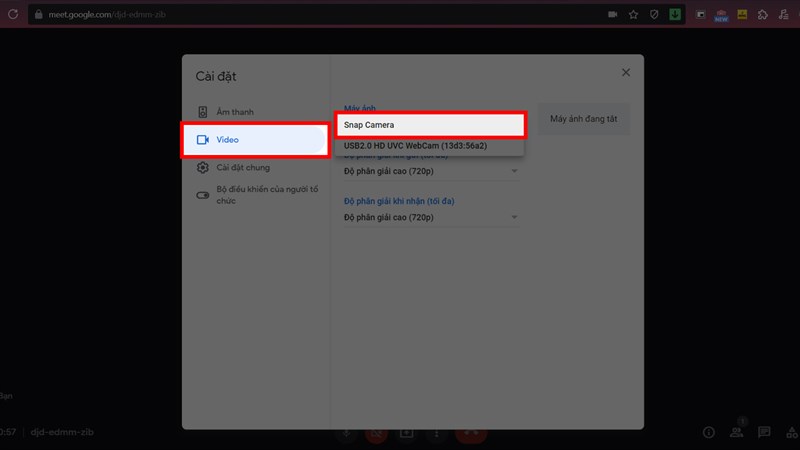Open the browser extensions puzzle icon
The image size is (800, 450).
[763, 15]
